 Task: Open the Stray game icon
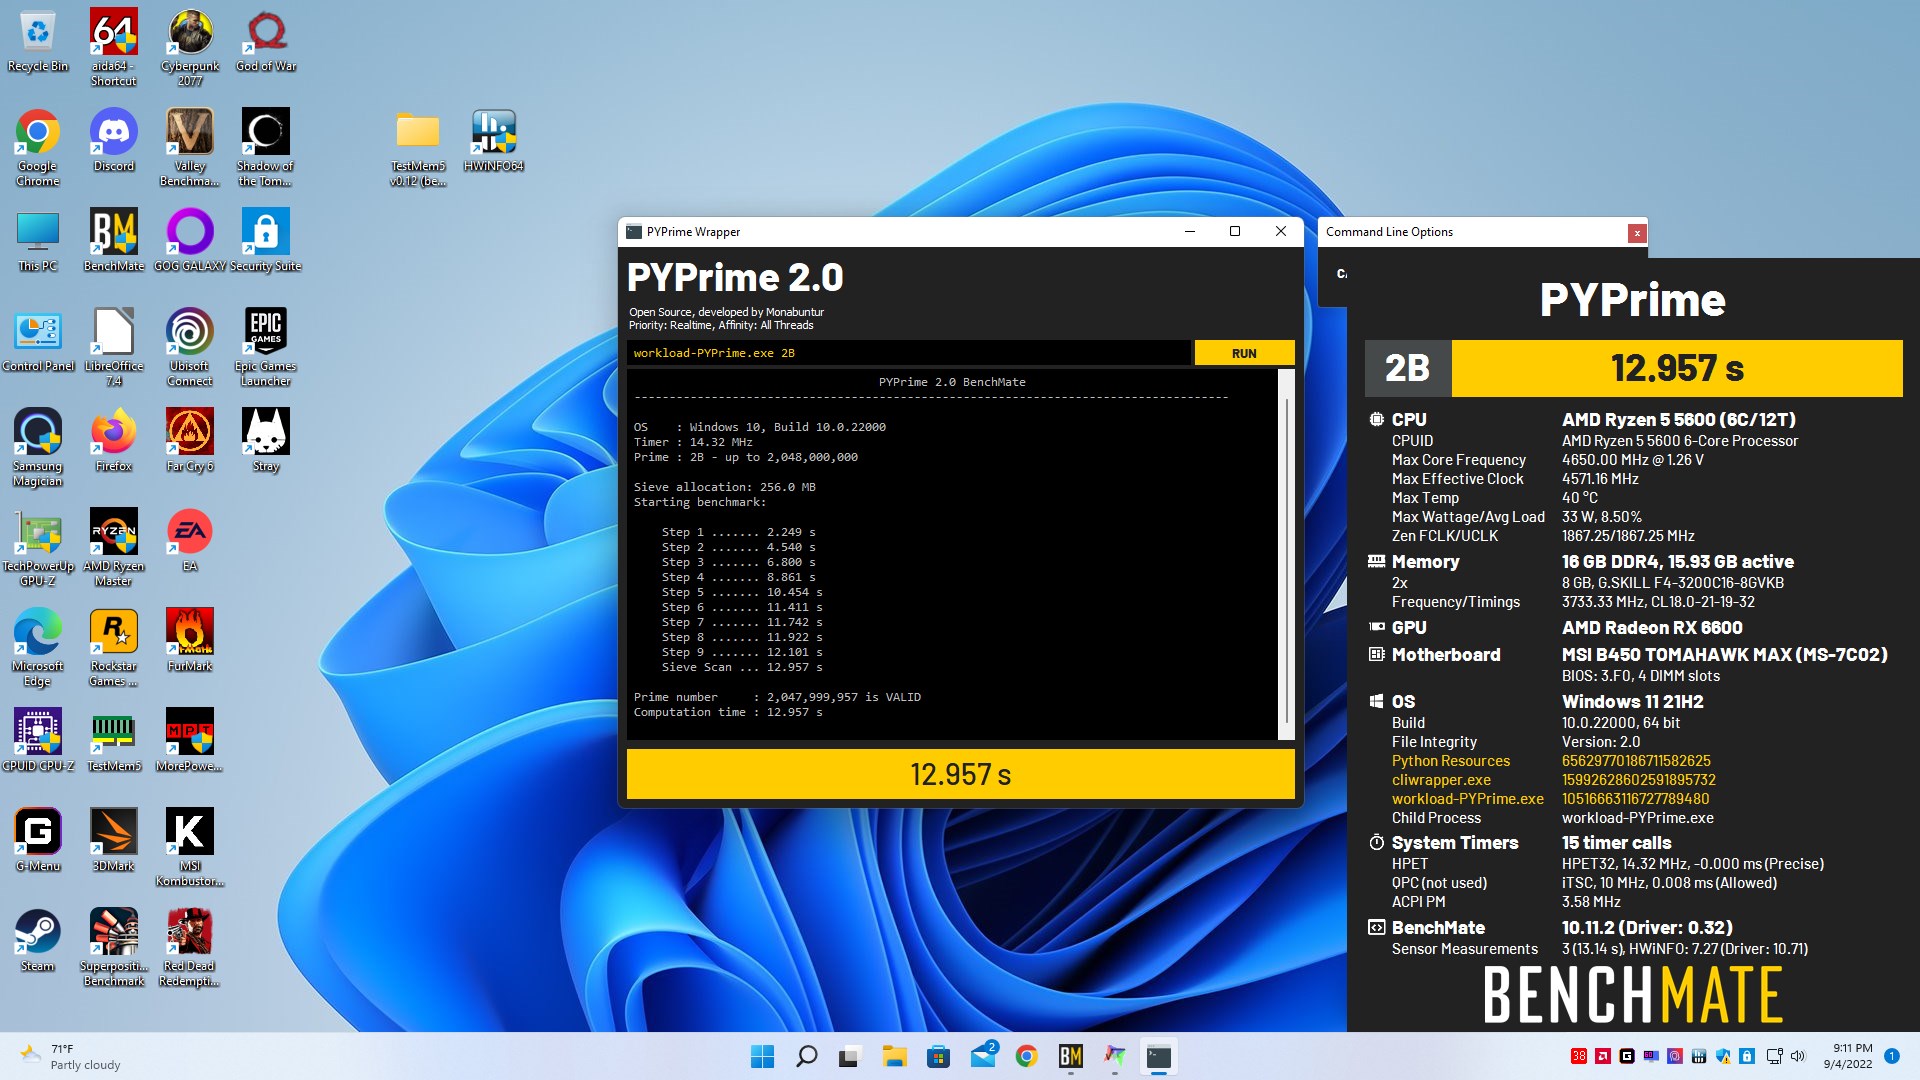pos(266,441)
